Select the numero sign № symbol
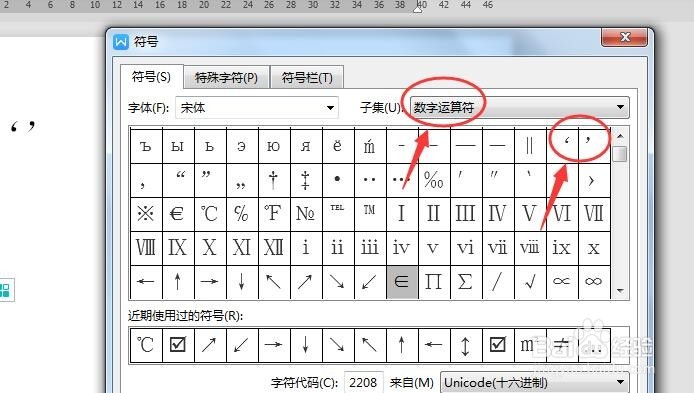This screenshot has width=694, height=393. (305, 214)
